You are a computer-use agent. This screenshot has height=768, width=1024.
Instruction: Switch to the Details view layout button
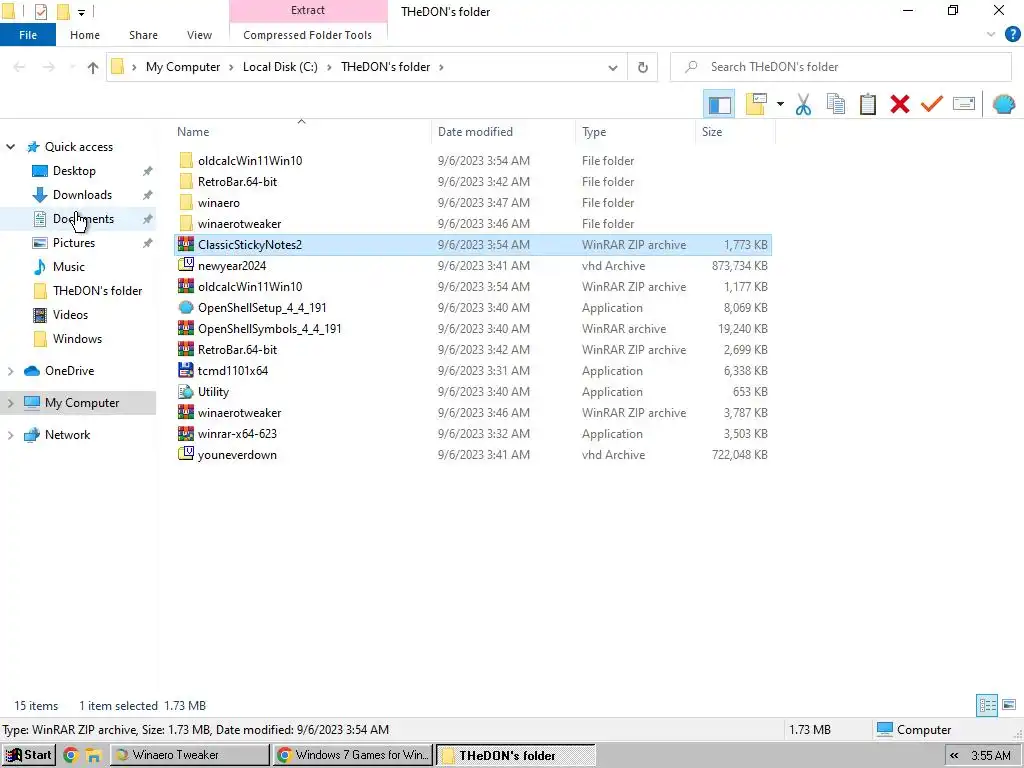(987, 705)
